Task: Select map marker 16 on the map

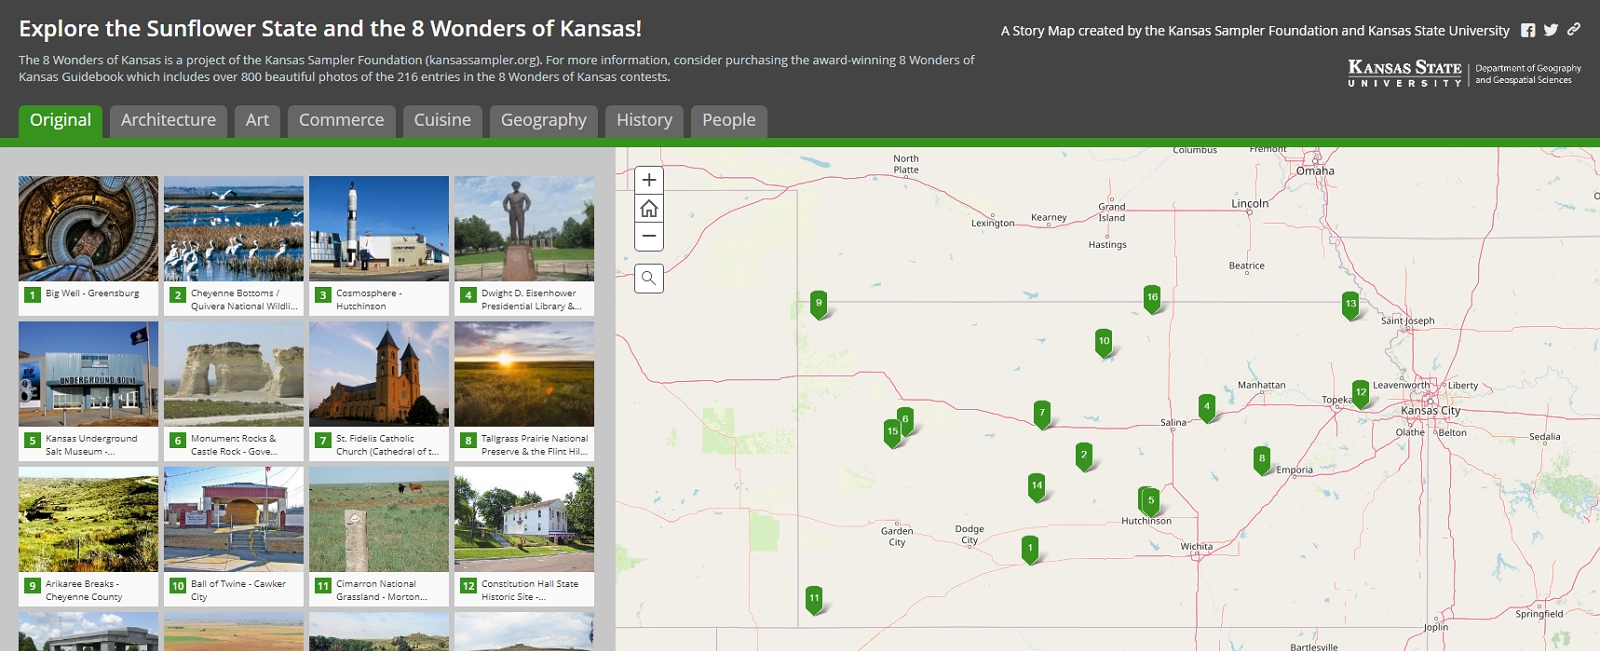Action: click(1152, 298)
